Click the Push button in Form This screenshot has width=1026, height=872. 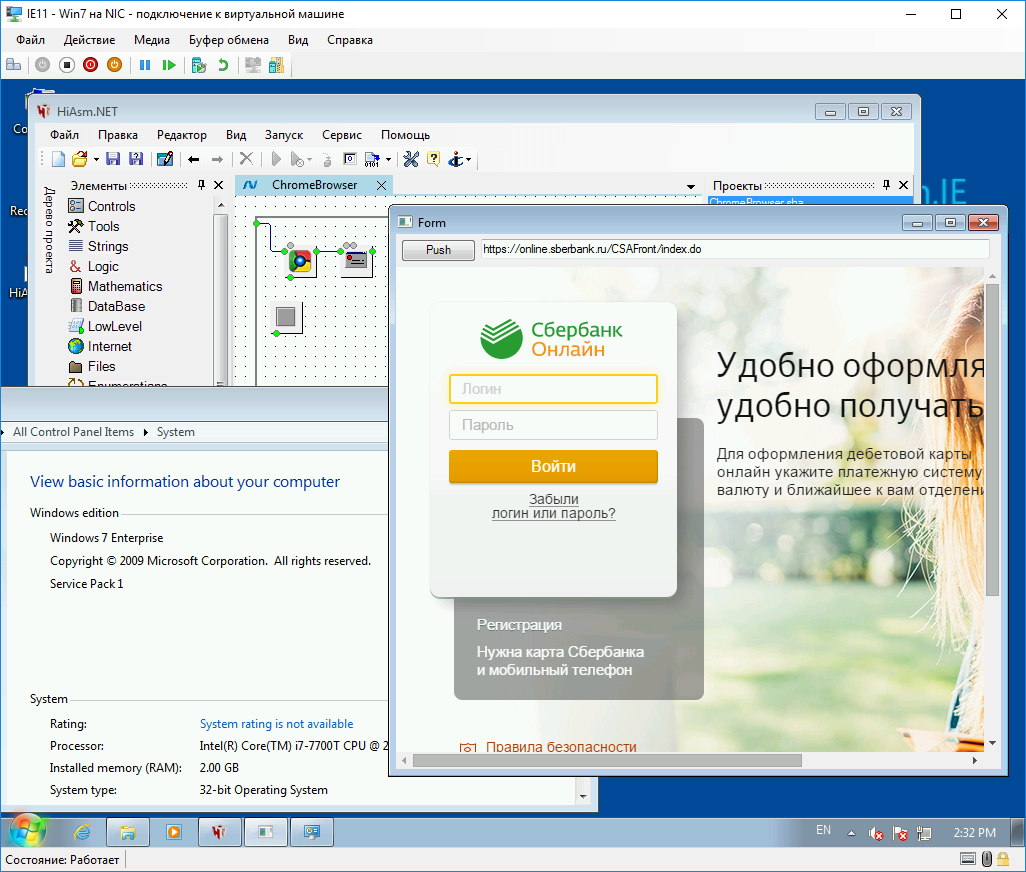click(x=438, y=250)
